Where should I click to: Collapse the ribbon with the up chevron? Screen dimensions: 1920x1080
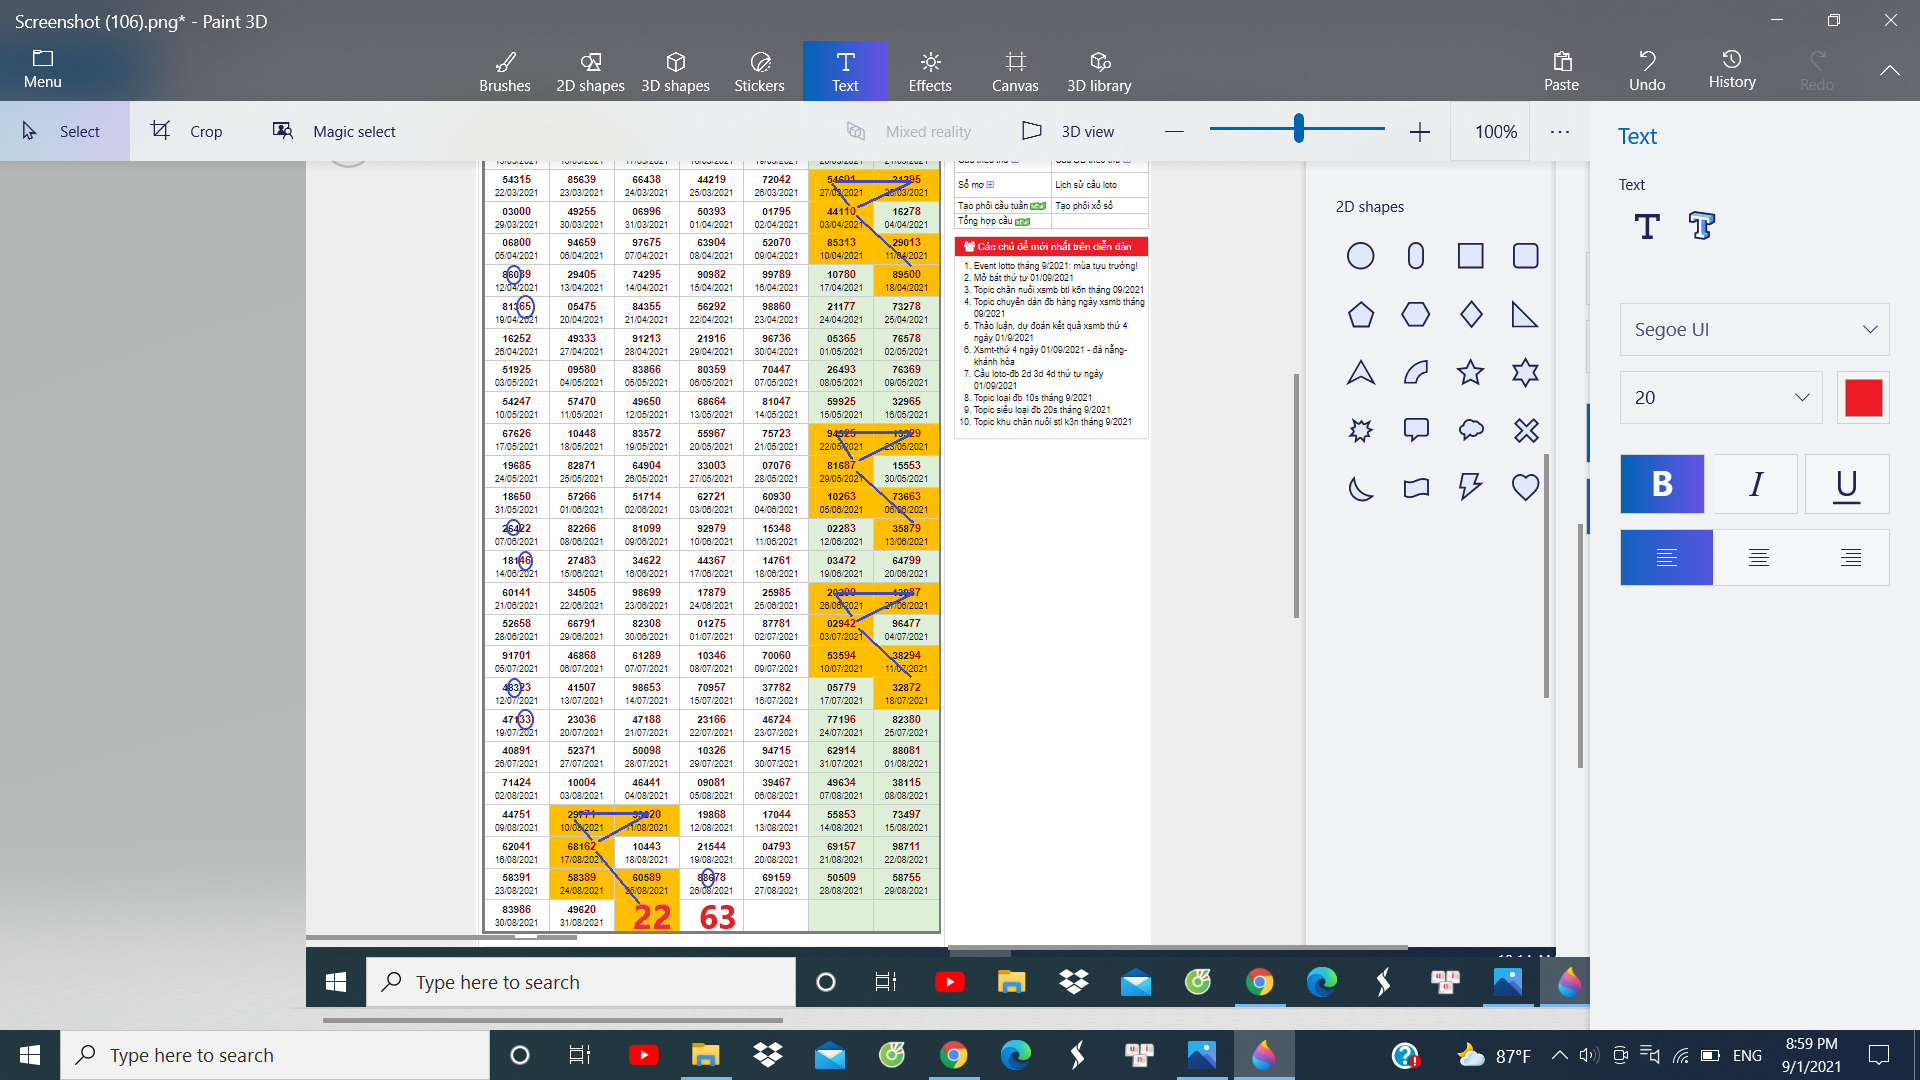(1889, 70)
